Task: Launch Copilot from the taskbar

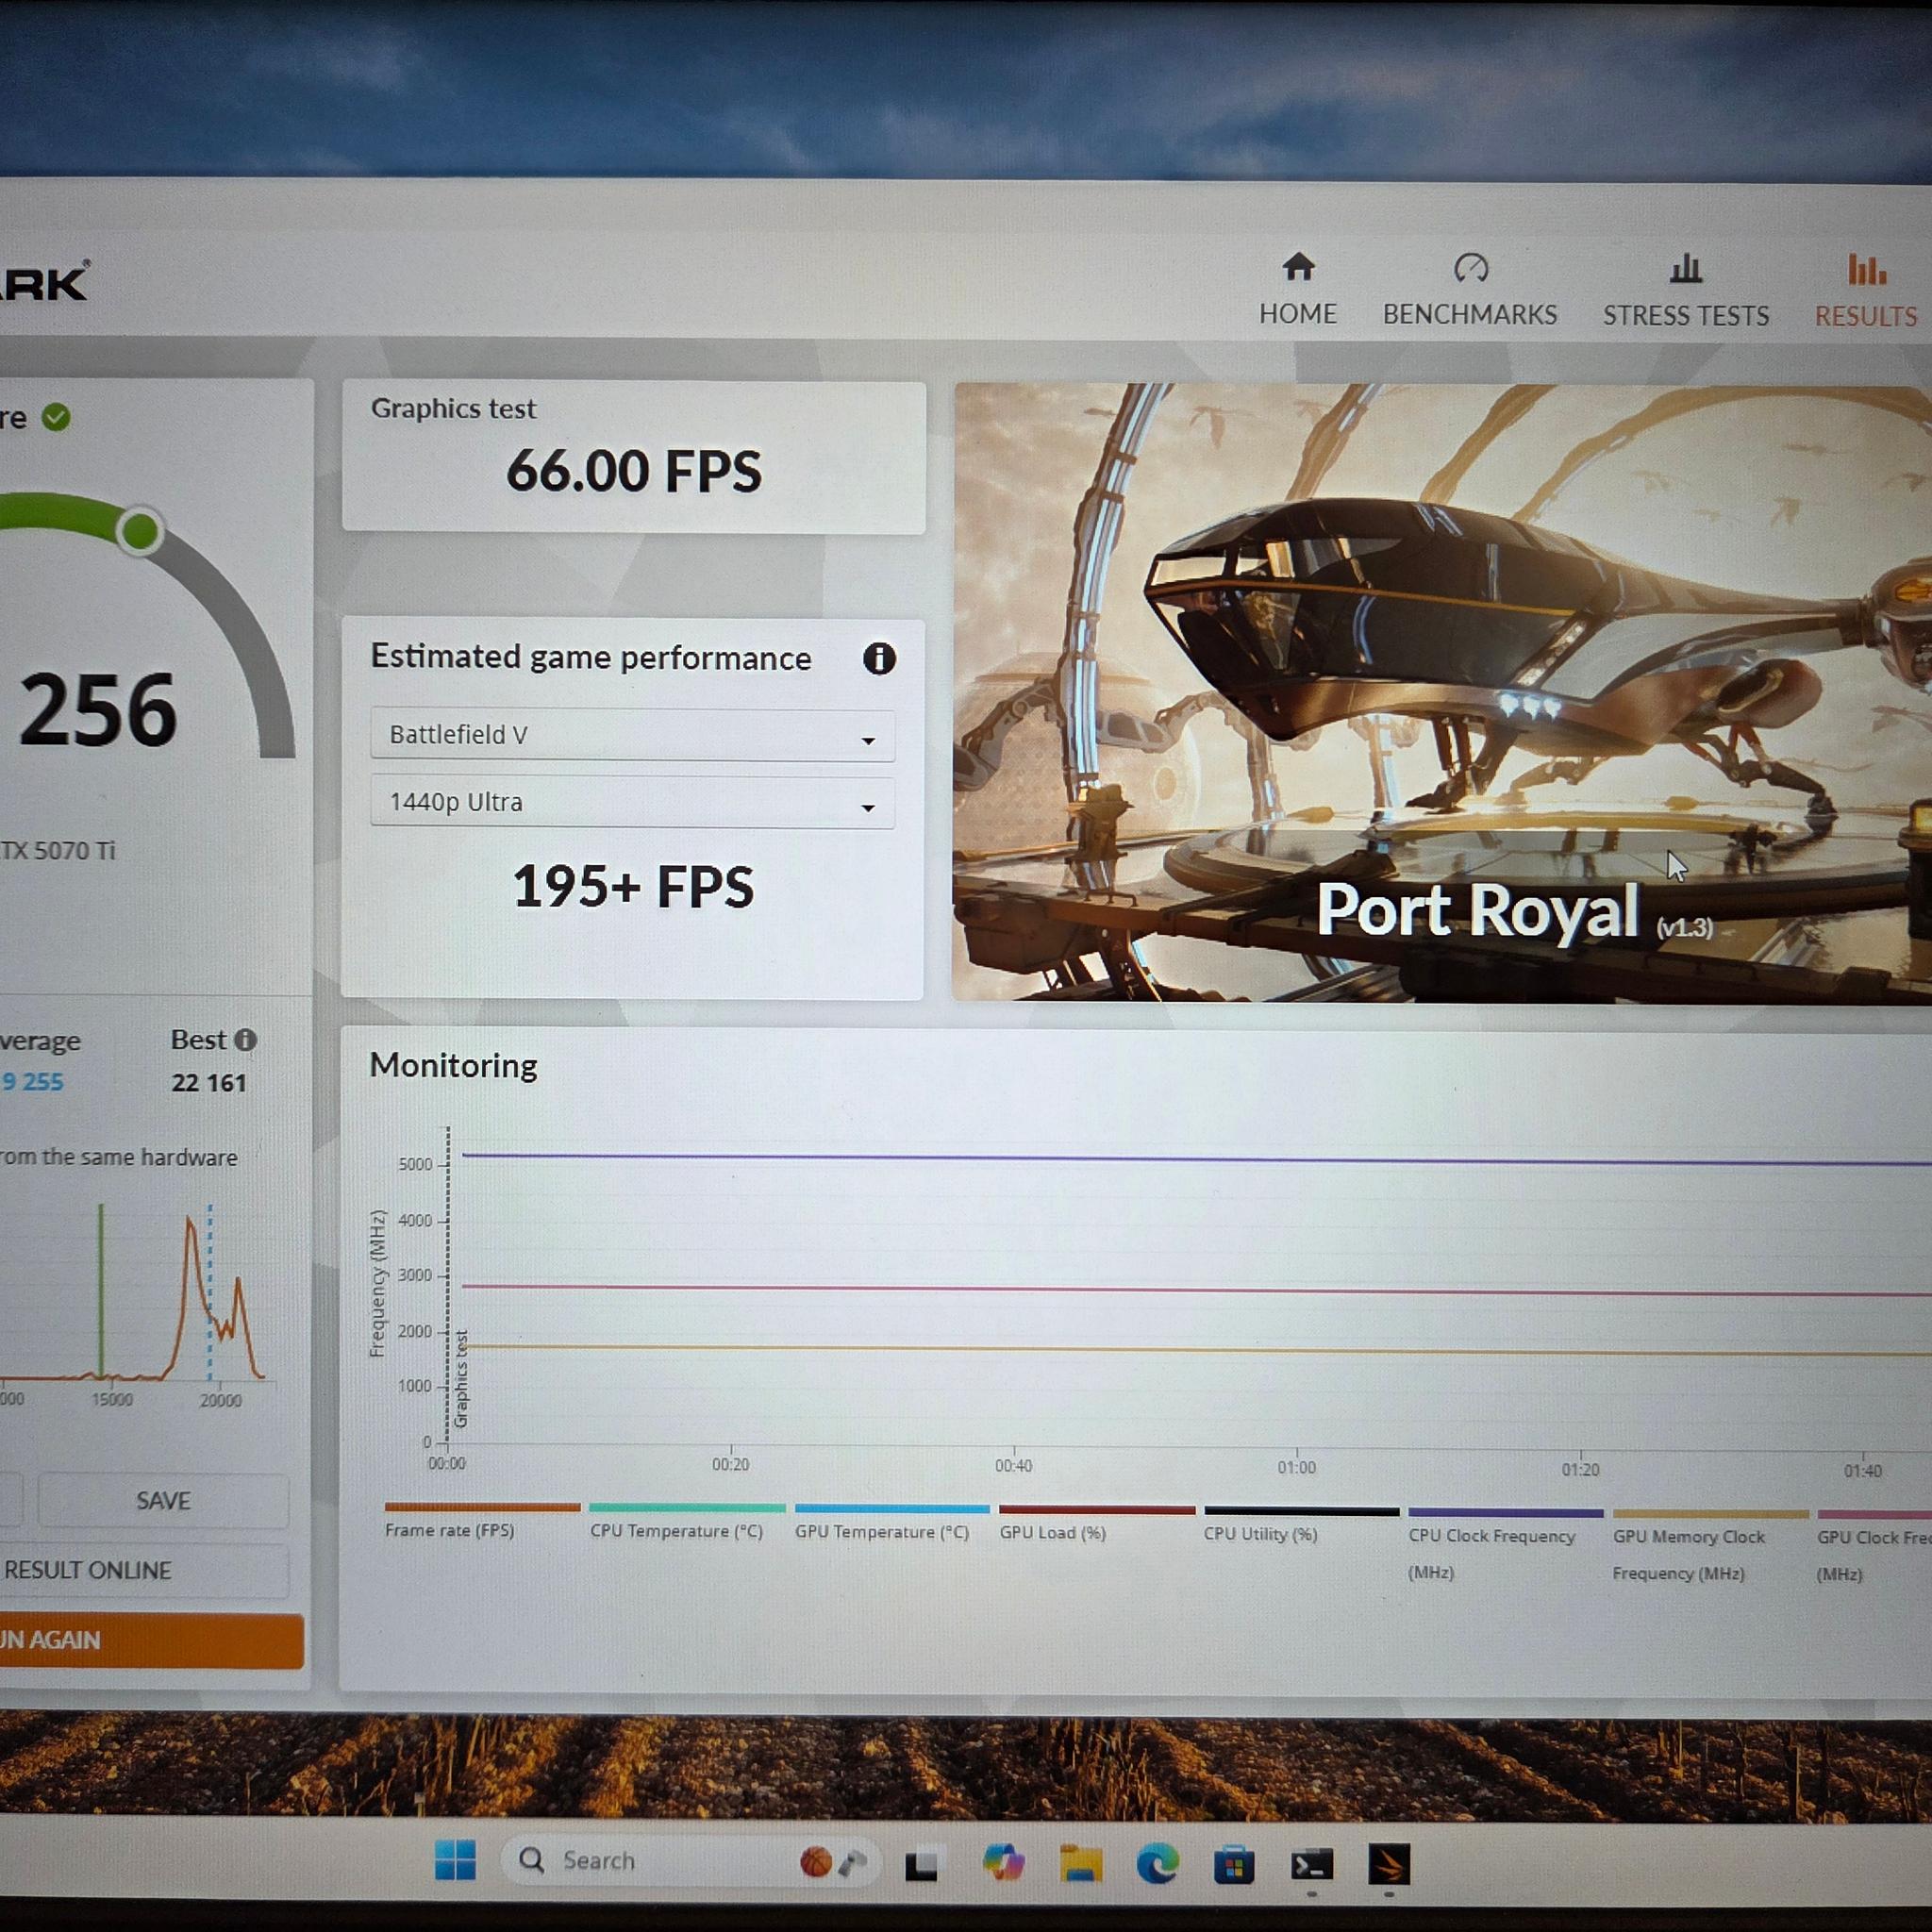Action: [x=1003, y=1864]
